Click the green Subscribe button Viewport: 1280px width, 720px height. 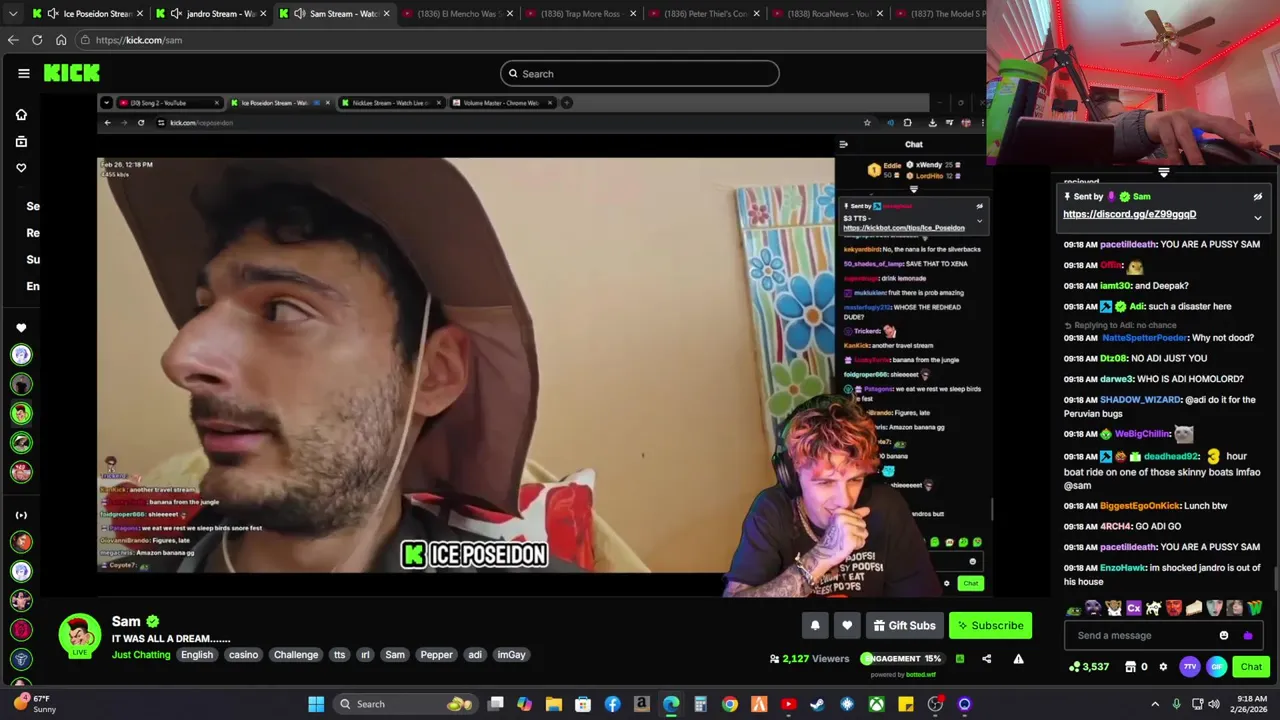coord(990,625)
